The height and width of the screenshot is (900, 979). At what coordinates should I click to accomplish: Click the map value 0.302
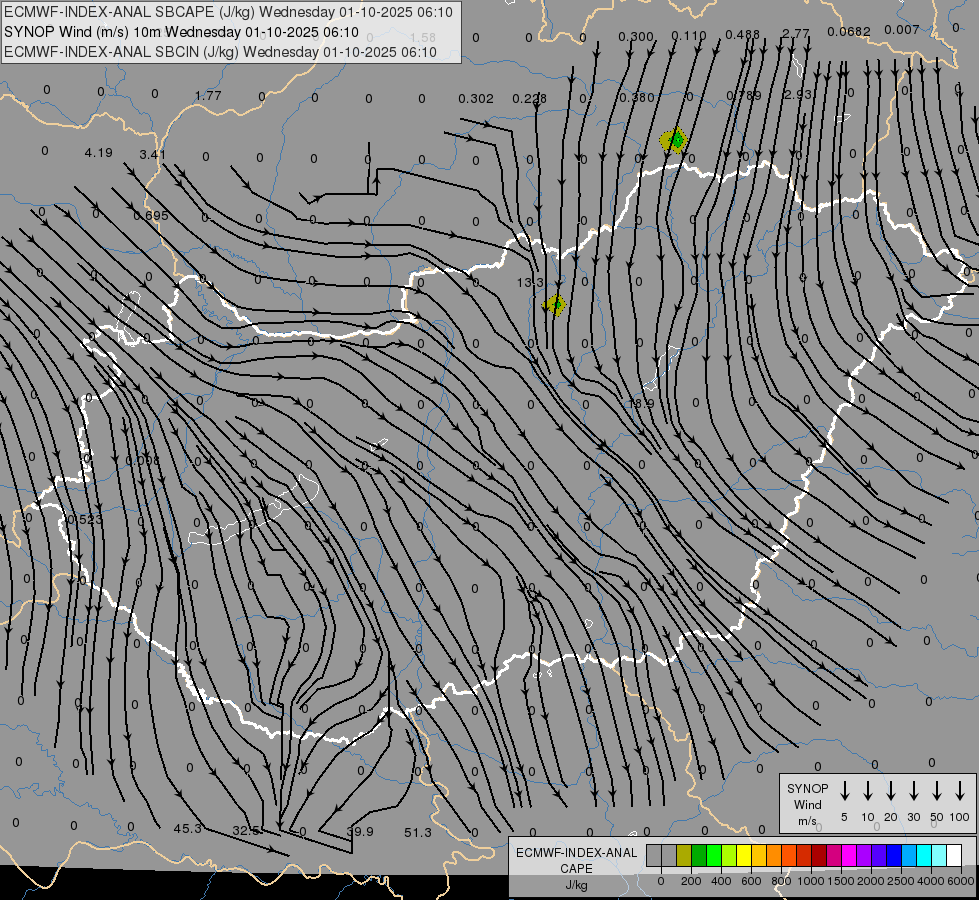click(x=476, y=99)
